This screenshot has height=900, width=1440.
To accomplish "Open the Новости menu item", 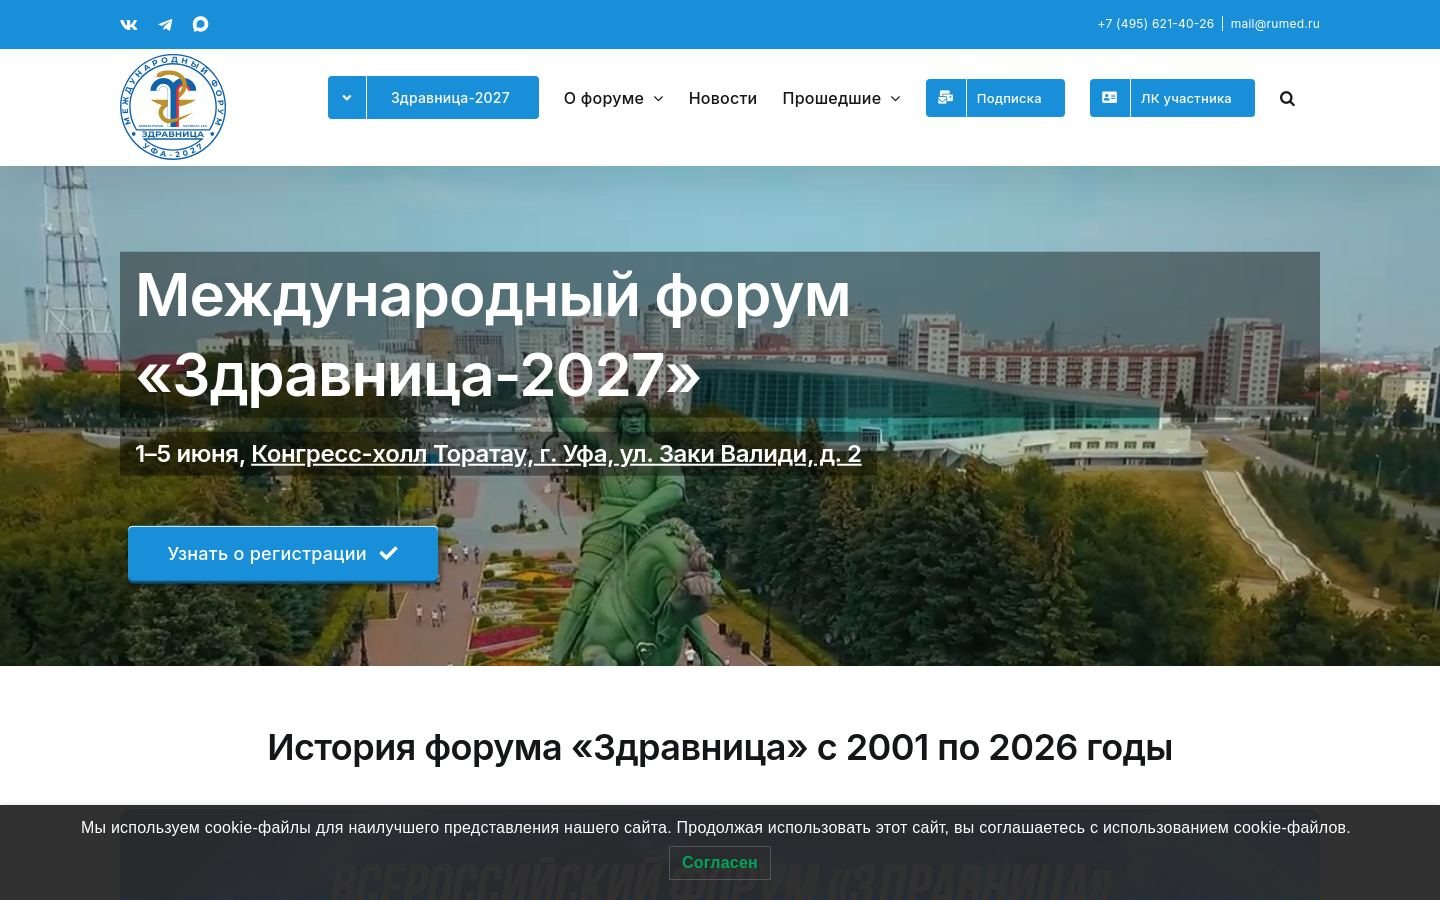I will pos(723,98).
